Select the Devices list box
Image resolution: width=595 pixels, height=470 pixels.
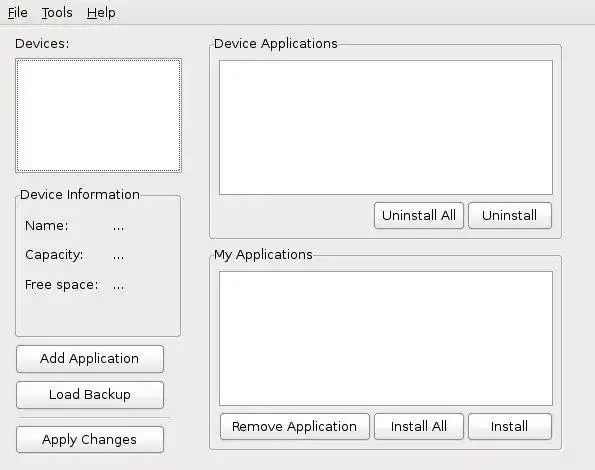[x=98, y=115]
